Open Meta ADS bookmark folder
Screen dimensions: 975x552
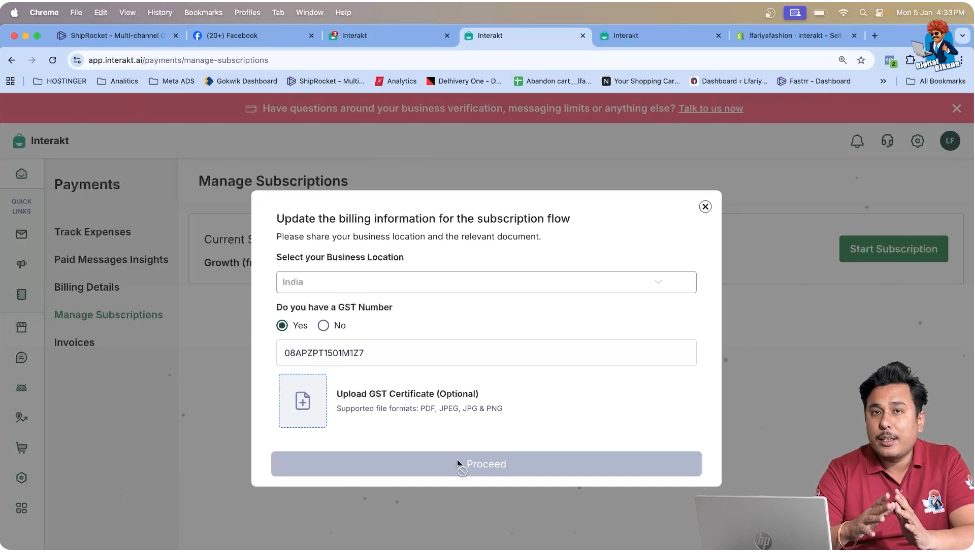click(172, 81)
